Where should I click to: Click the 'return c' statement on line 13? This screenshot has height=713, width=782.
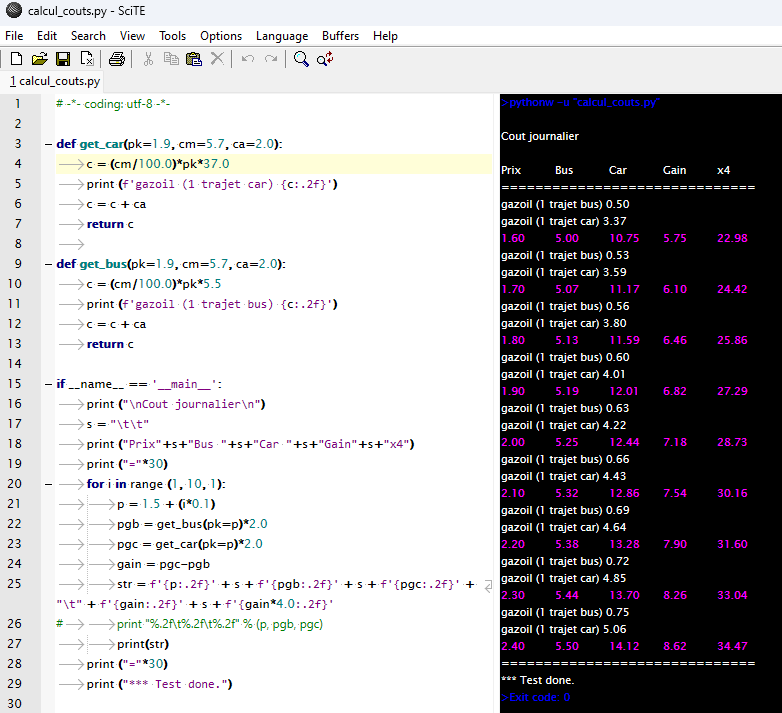click(x=110, y=345)
